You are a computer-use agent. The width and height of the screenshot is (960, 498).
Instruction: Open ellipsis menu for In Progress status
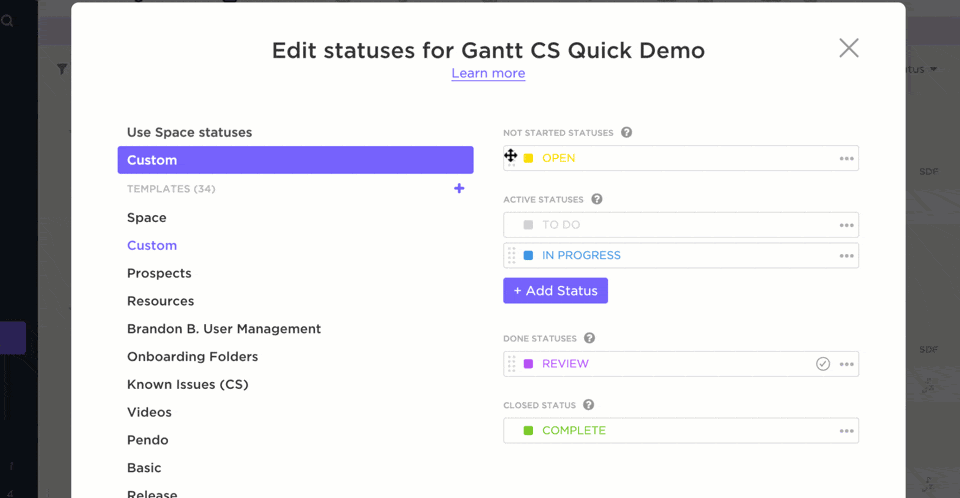point(847,255)
